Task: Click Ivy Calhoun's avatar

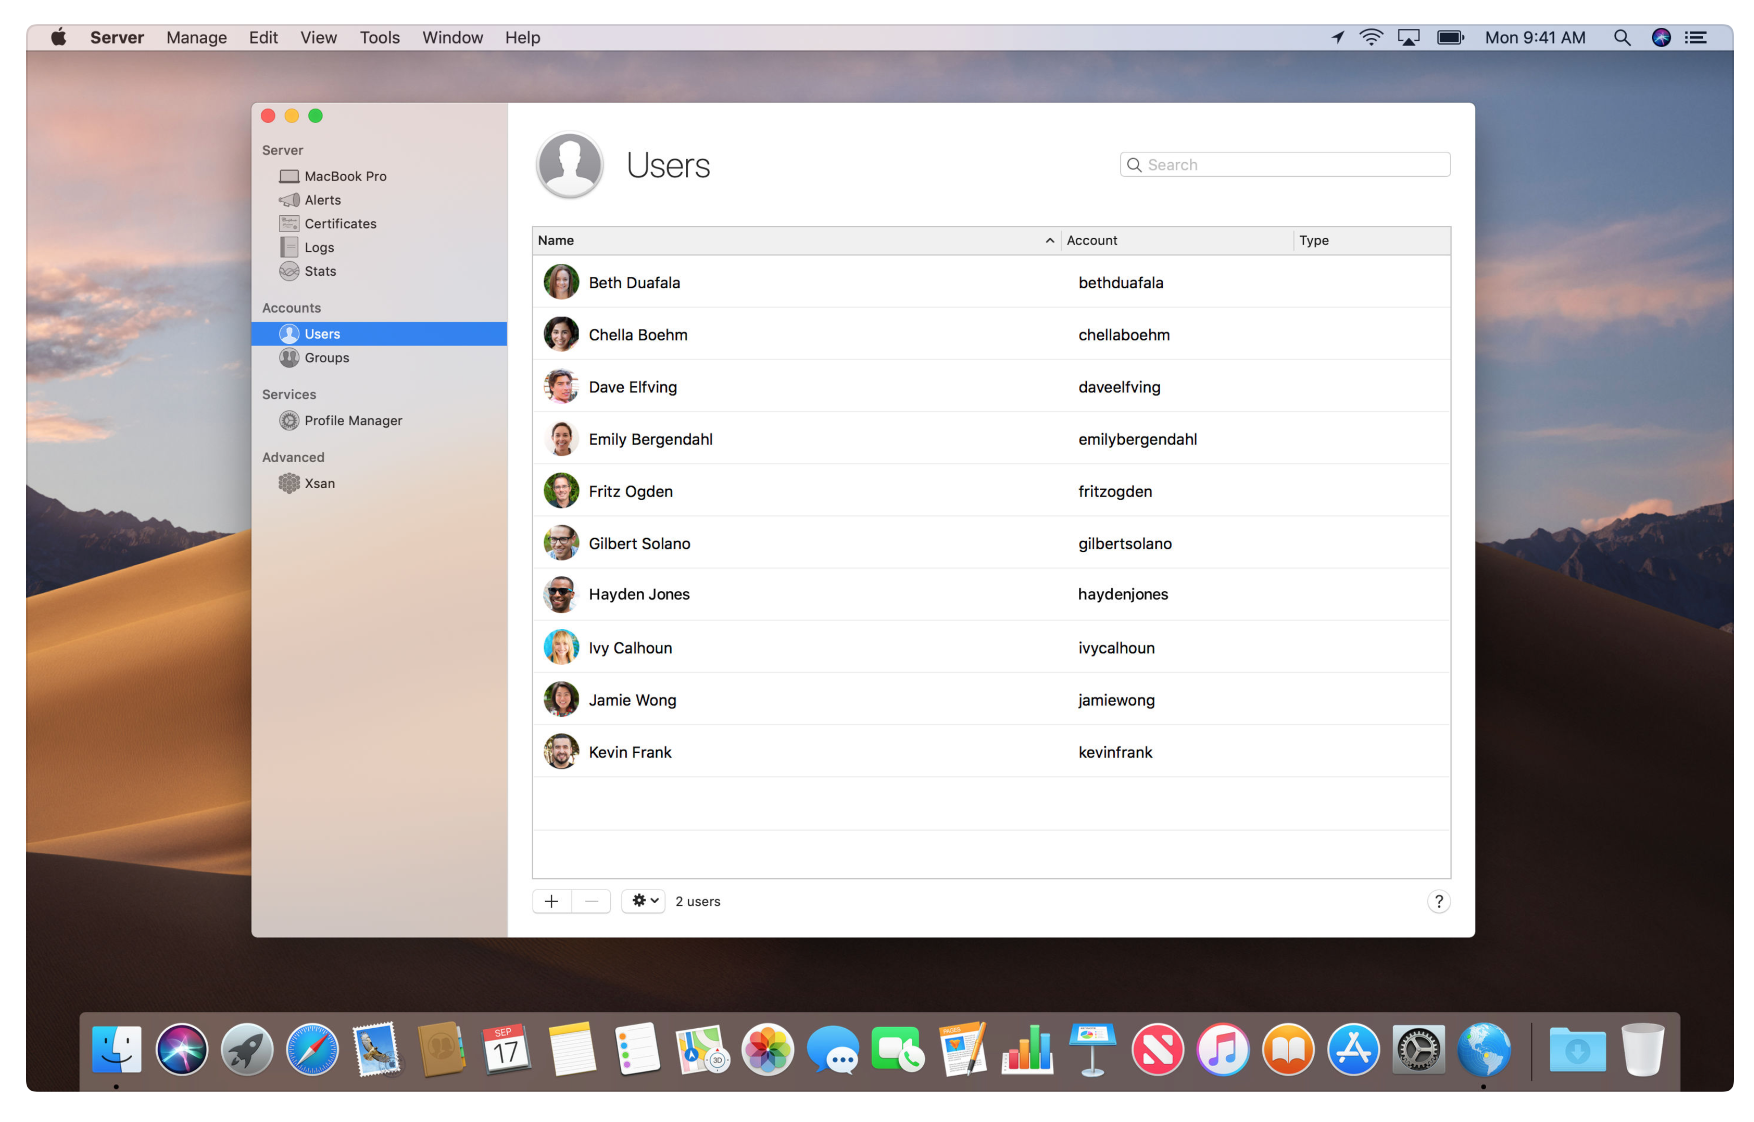Action: click(561, 647)
